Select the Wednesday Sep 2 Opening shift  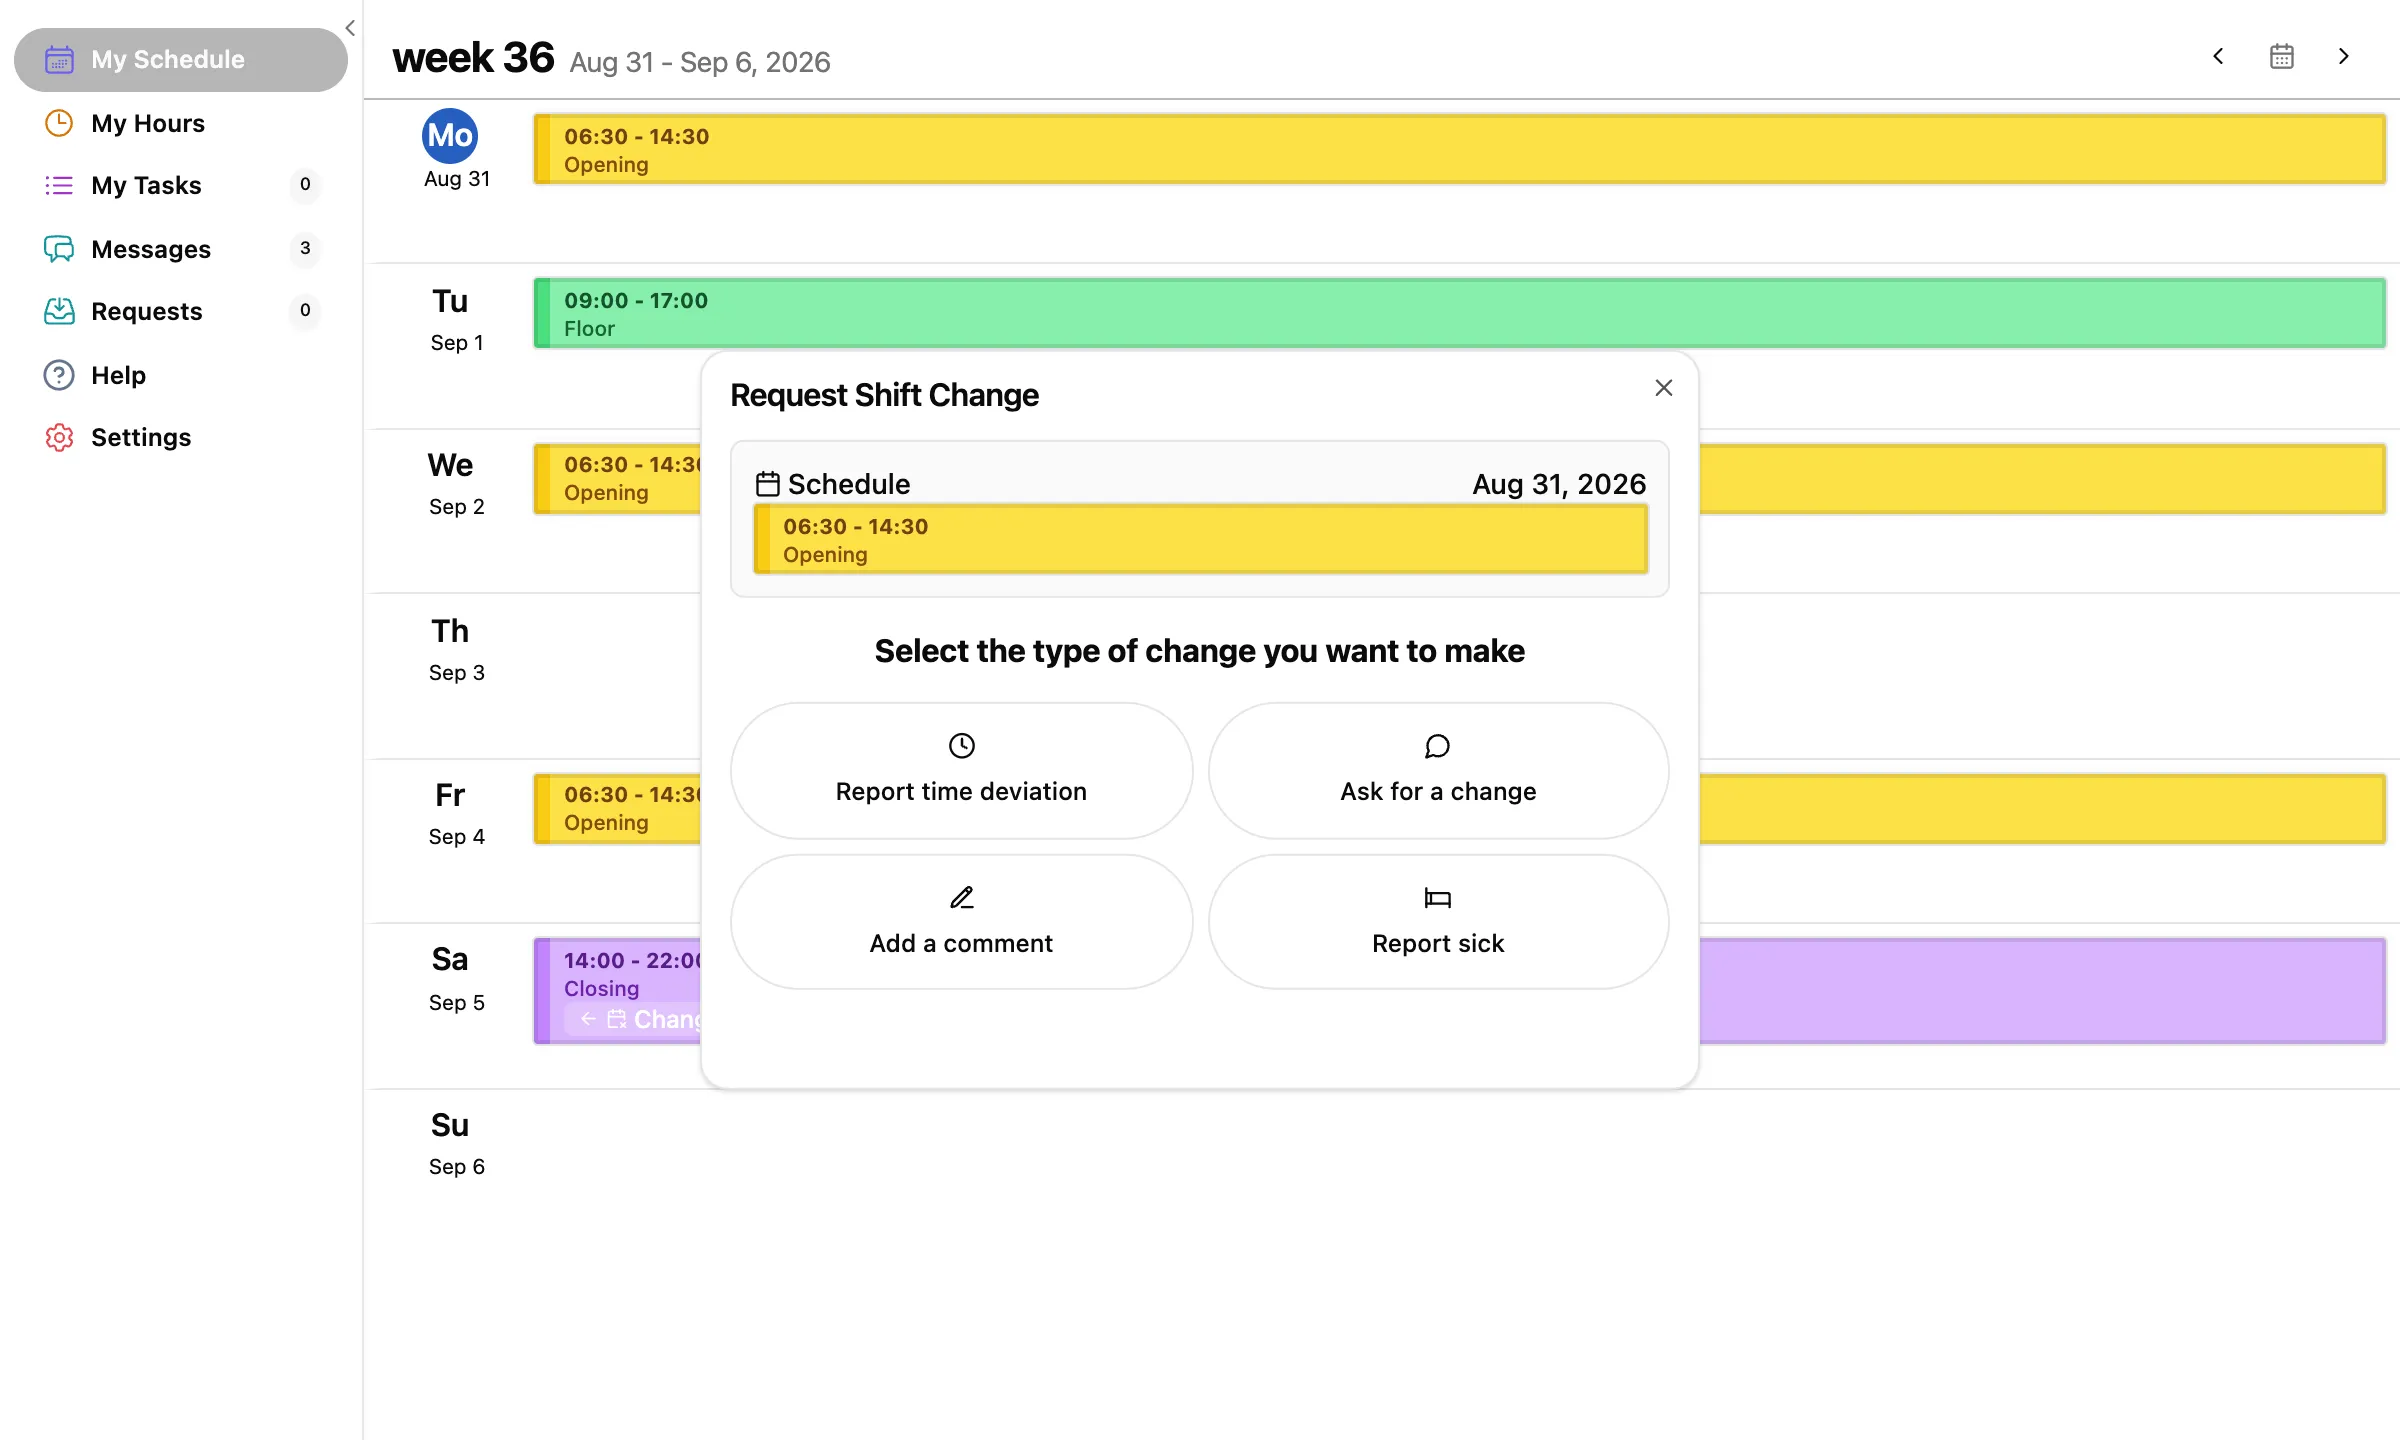tap(617, 479)
